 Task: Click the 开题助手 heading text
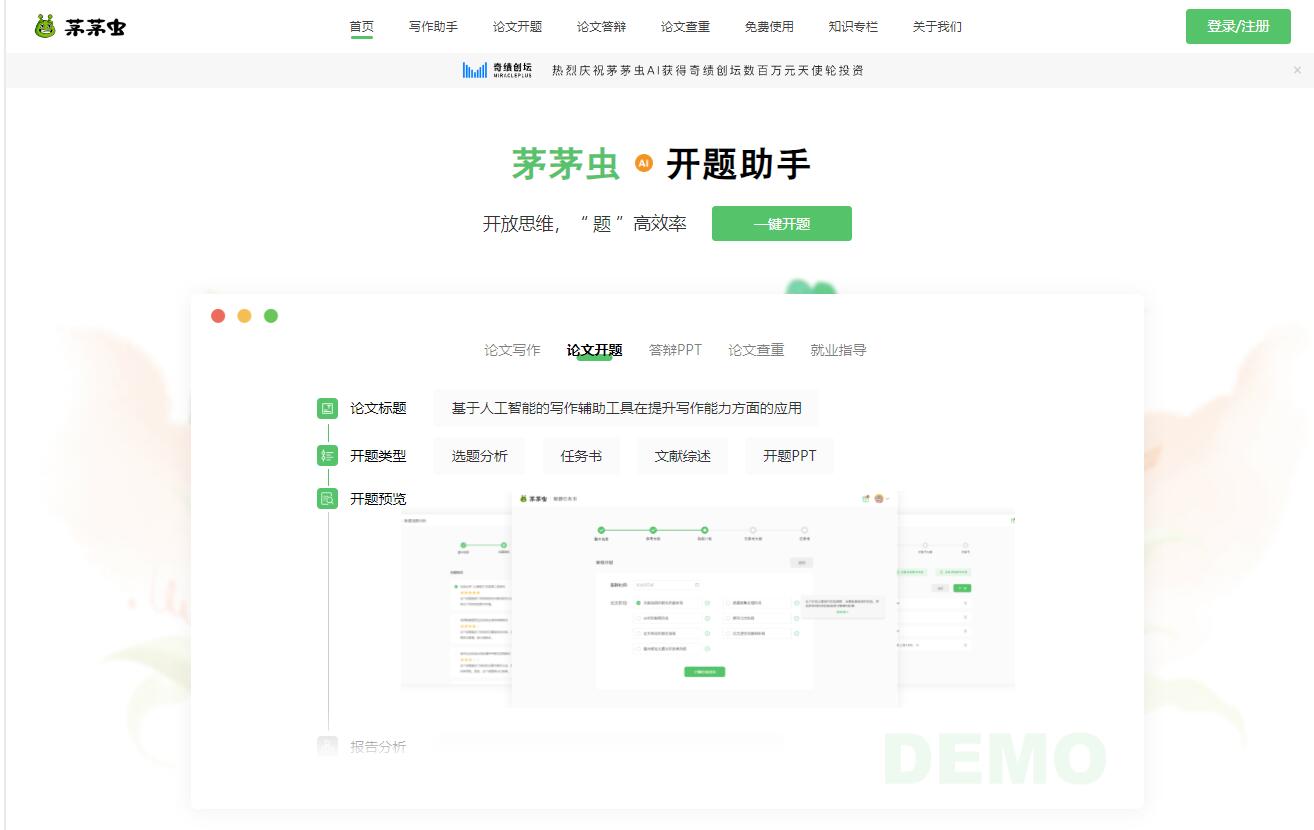tap(738, 164)
